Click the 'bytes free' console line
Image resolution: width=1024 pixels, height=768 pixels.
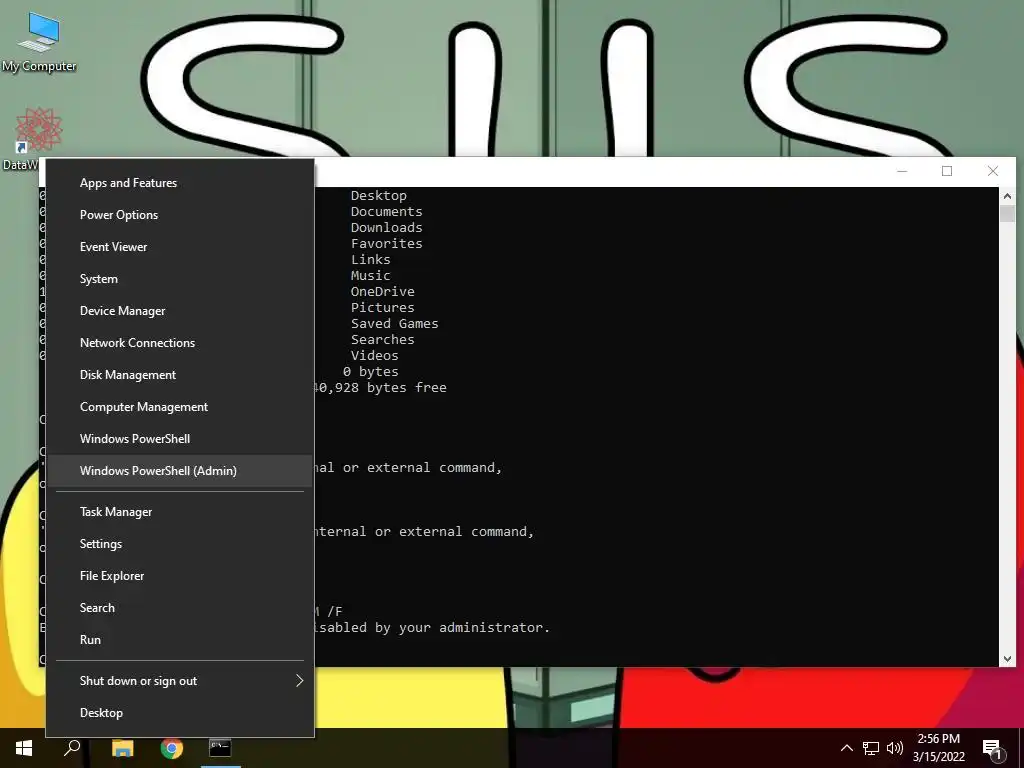381,387
